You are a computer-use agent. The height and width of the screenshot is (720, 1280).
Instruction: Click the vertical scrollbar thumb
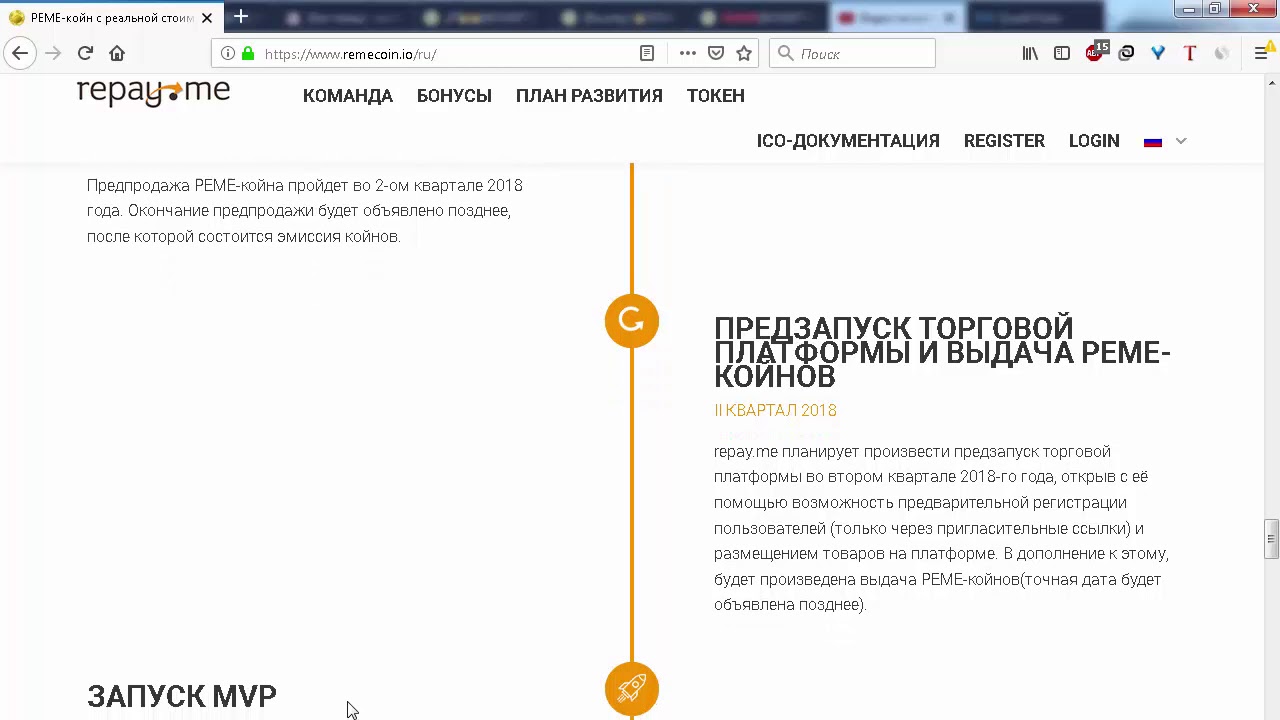coord(1271,538)
